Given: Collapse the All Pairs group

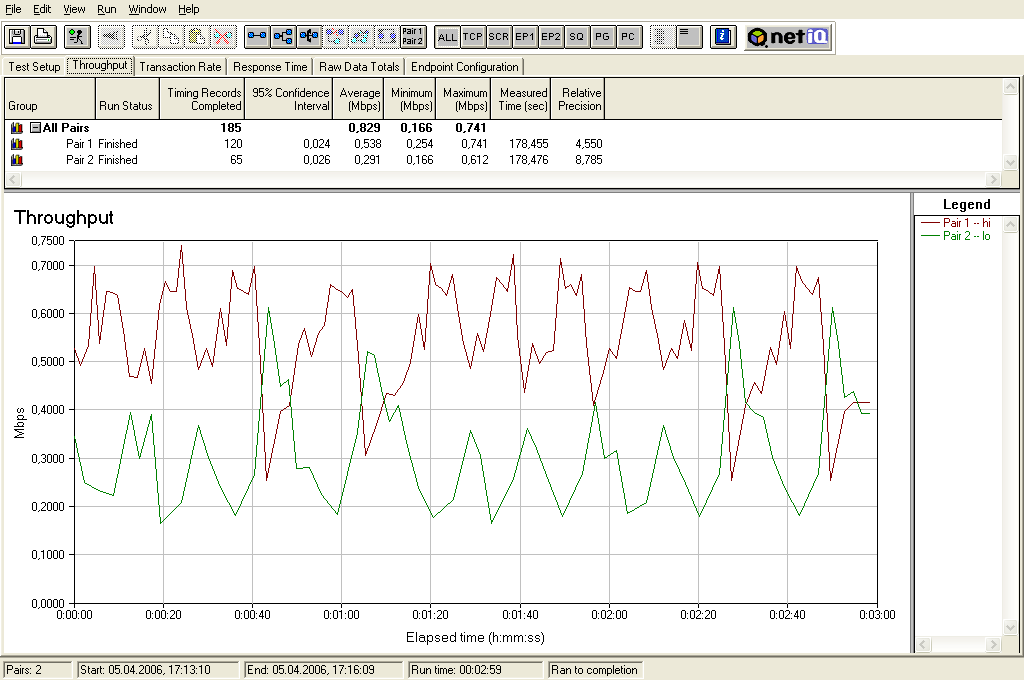Looking at the screenshot, I should click(x=35, y=128).
